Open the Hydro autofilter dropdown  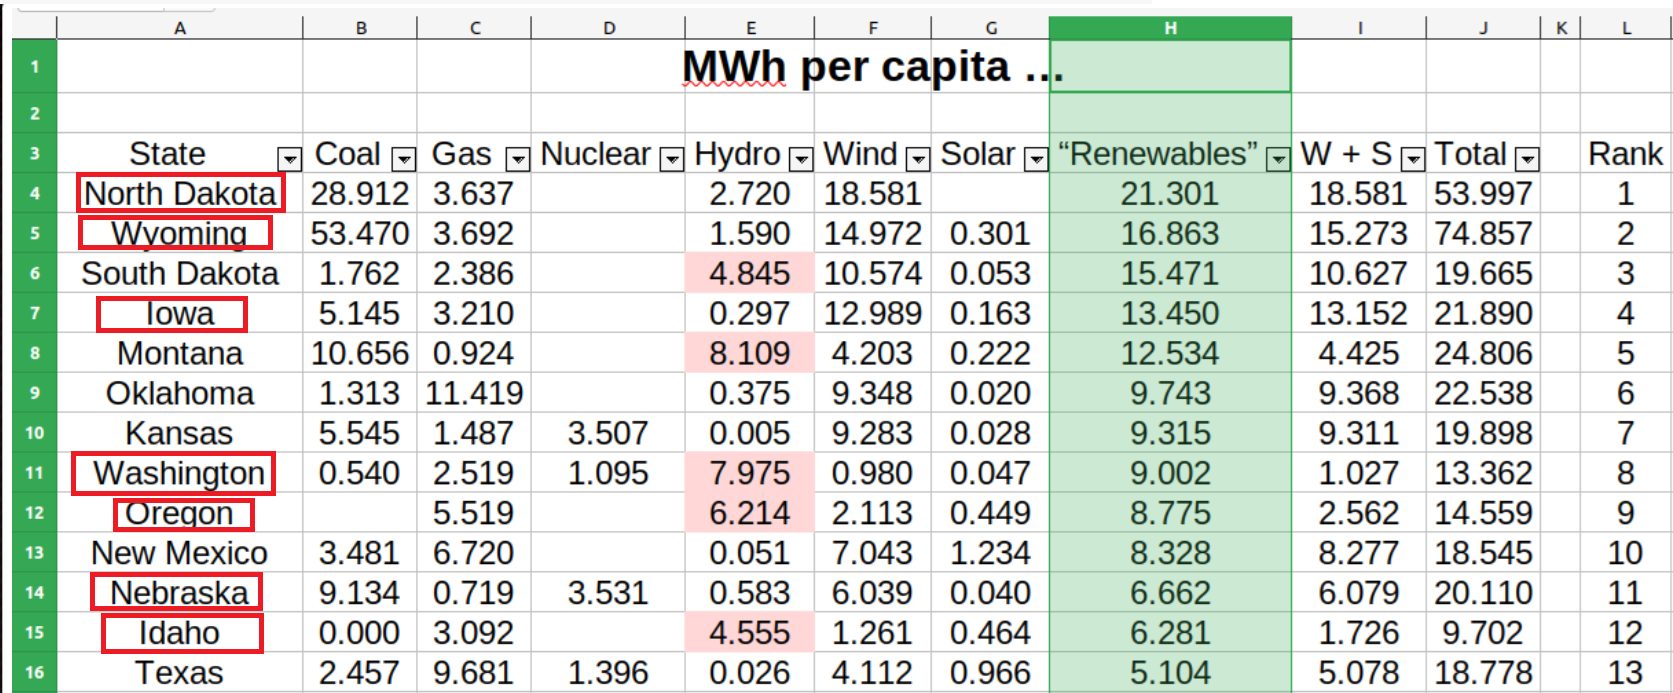coord(801,158)
